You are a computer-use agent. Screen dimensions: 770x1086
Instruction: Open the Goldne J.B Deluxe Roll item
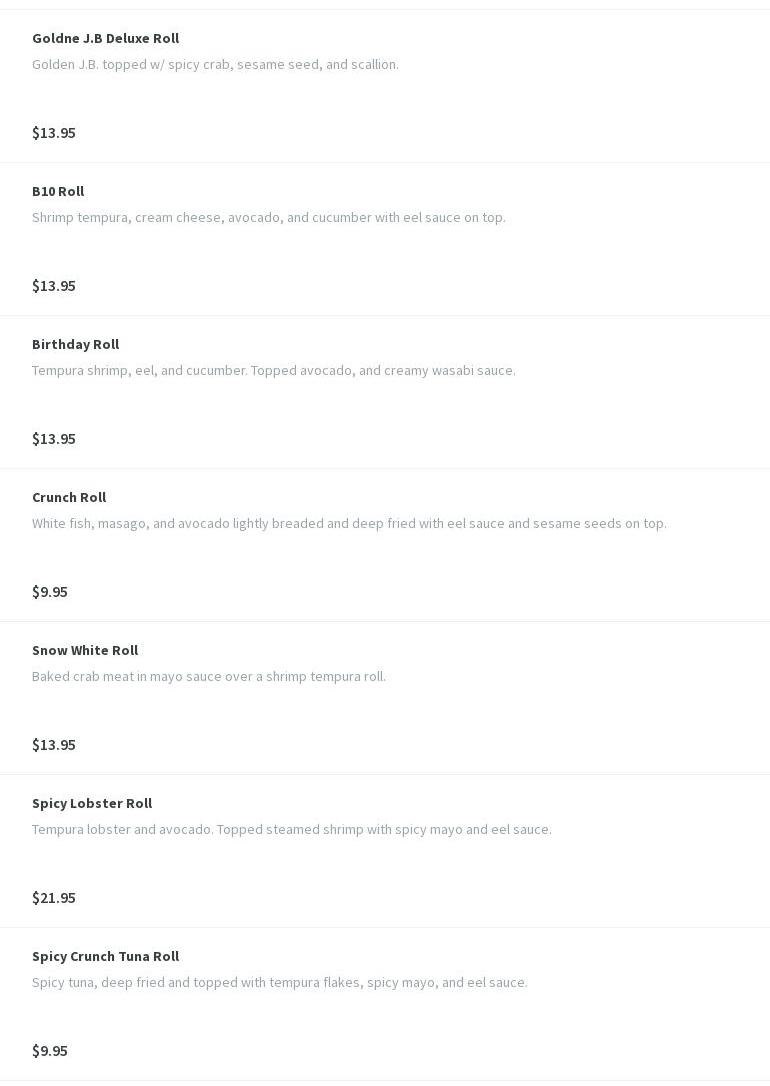coord(105,38)
